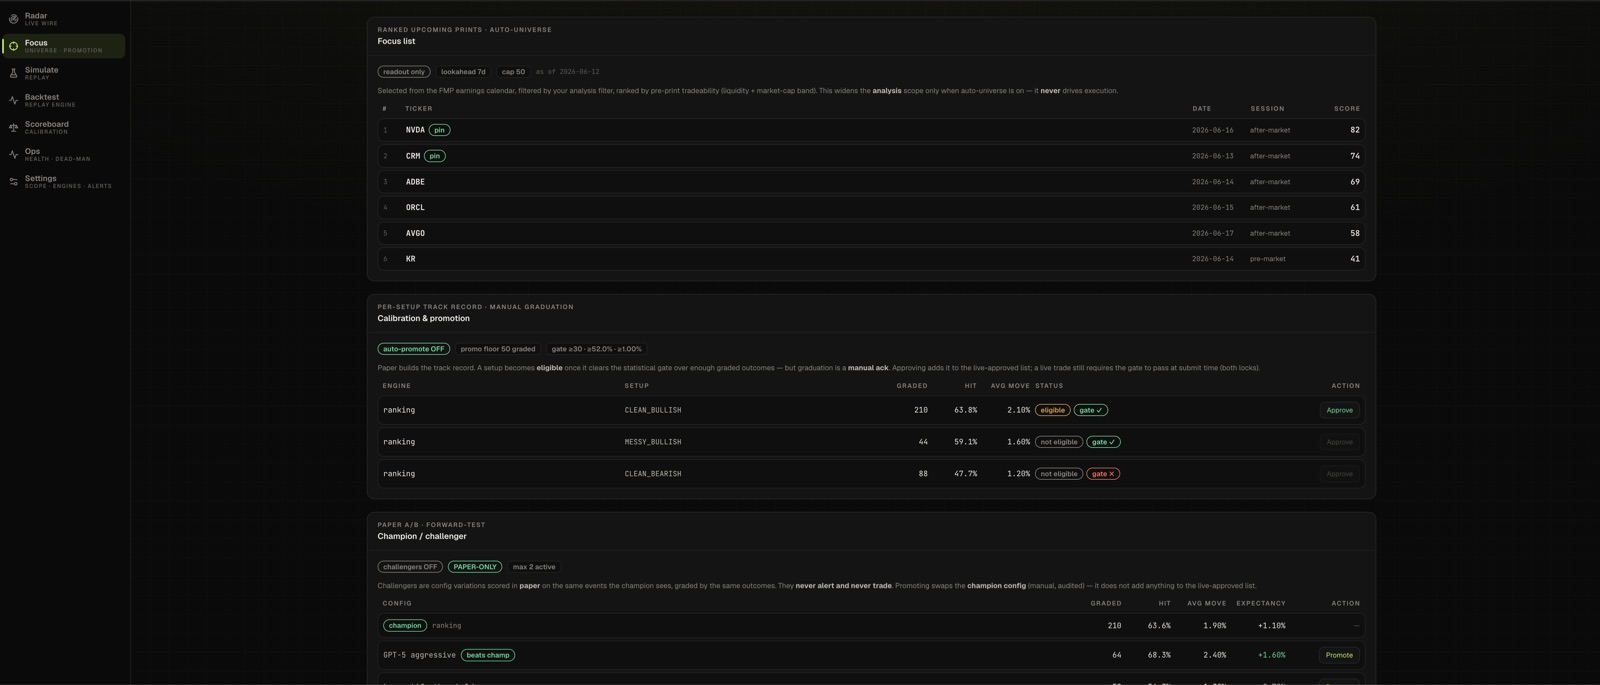Click the lookahead 7d chip
The image size is (1600, 685).
tap(463, 72)
